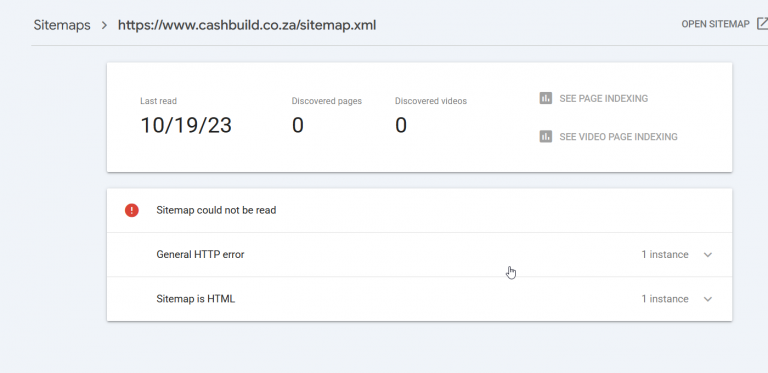This screenshot has height=373, width=768.
Task: Click the red error icon next to Sitemap could not be read
Action: pyautogui.click(x=132, y=210)
